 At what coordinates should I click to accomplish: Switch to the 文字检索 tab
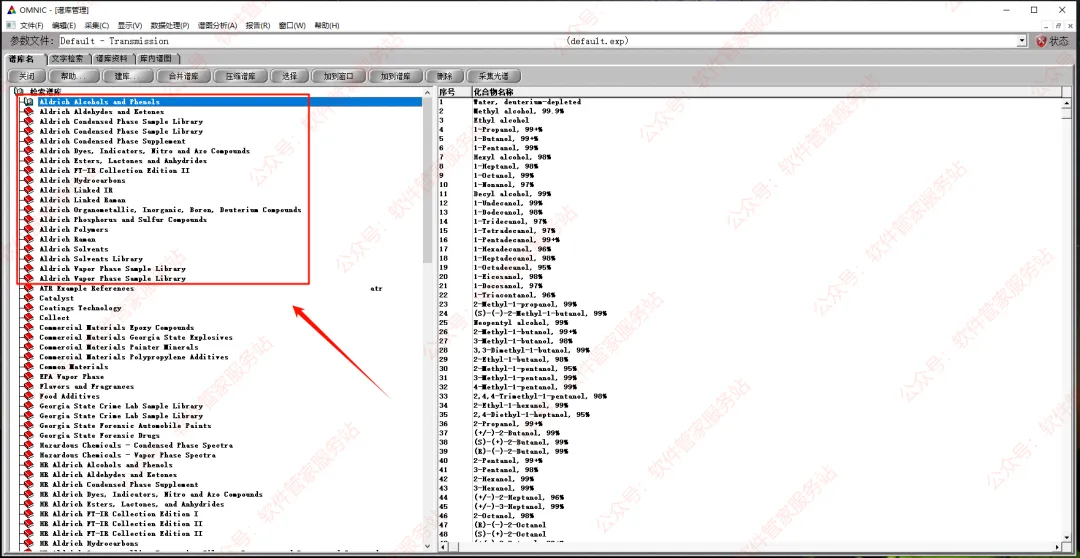coord(68,59)
